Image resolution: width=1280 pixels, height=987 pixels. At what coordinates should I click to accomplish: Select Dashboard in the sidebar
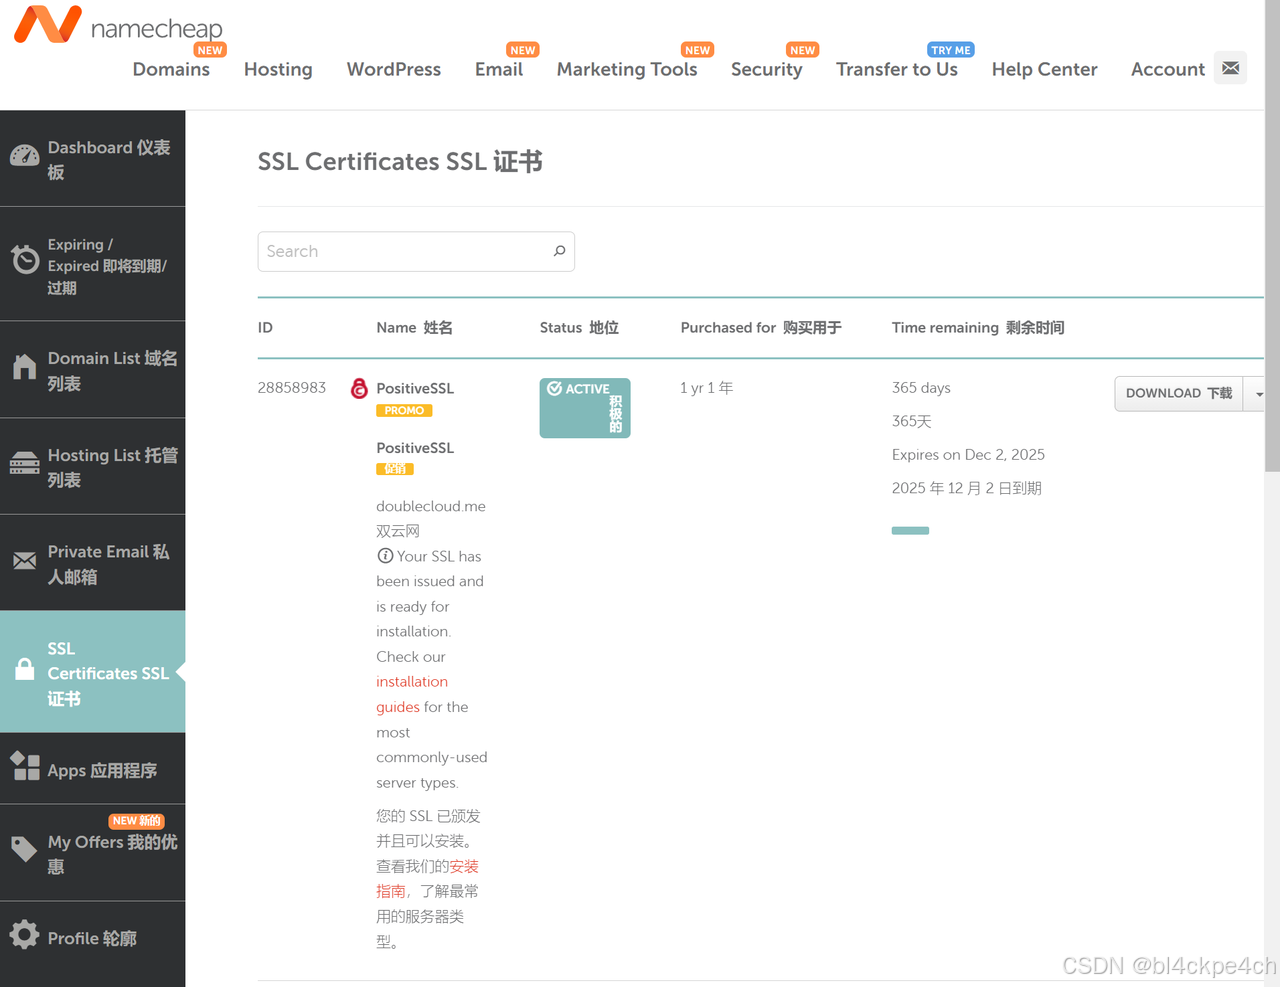tap(92, 159)
